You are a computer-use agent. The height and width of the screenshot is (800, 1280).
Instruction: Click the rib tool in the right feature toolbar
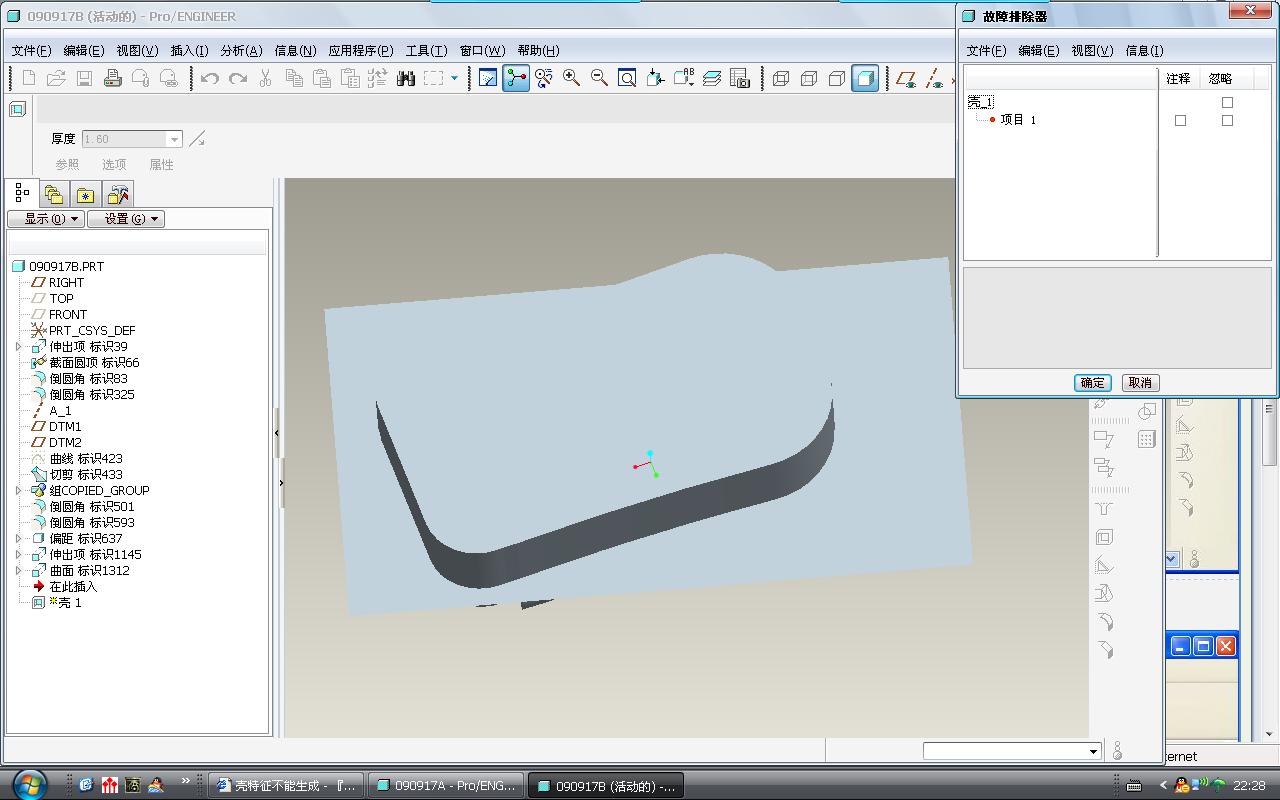click(x=1104, y=565)
